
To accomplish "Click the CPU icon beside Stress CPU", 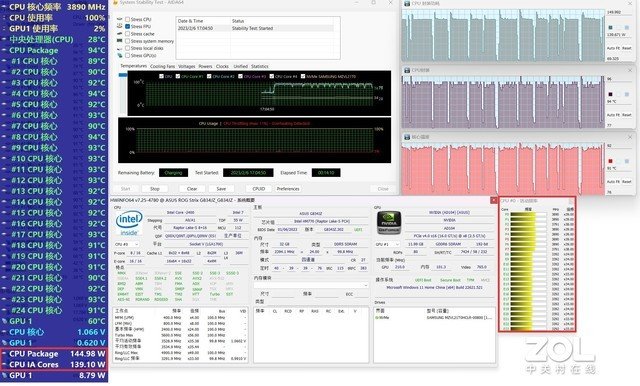I will [x=120, y=19].
